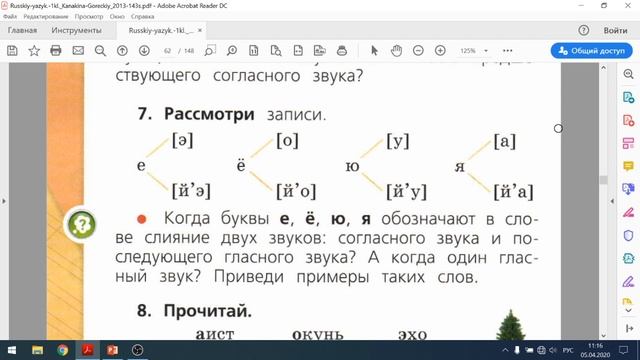640x360 pixels.
Task: Open the Windows notifications center icon
Action: pyautogui.click(x=624, y=350)
